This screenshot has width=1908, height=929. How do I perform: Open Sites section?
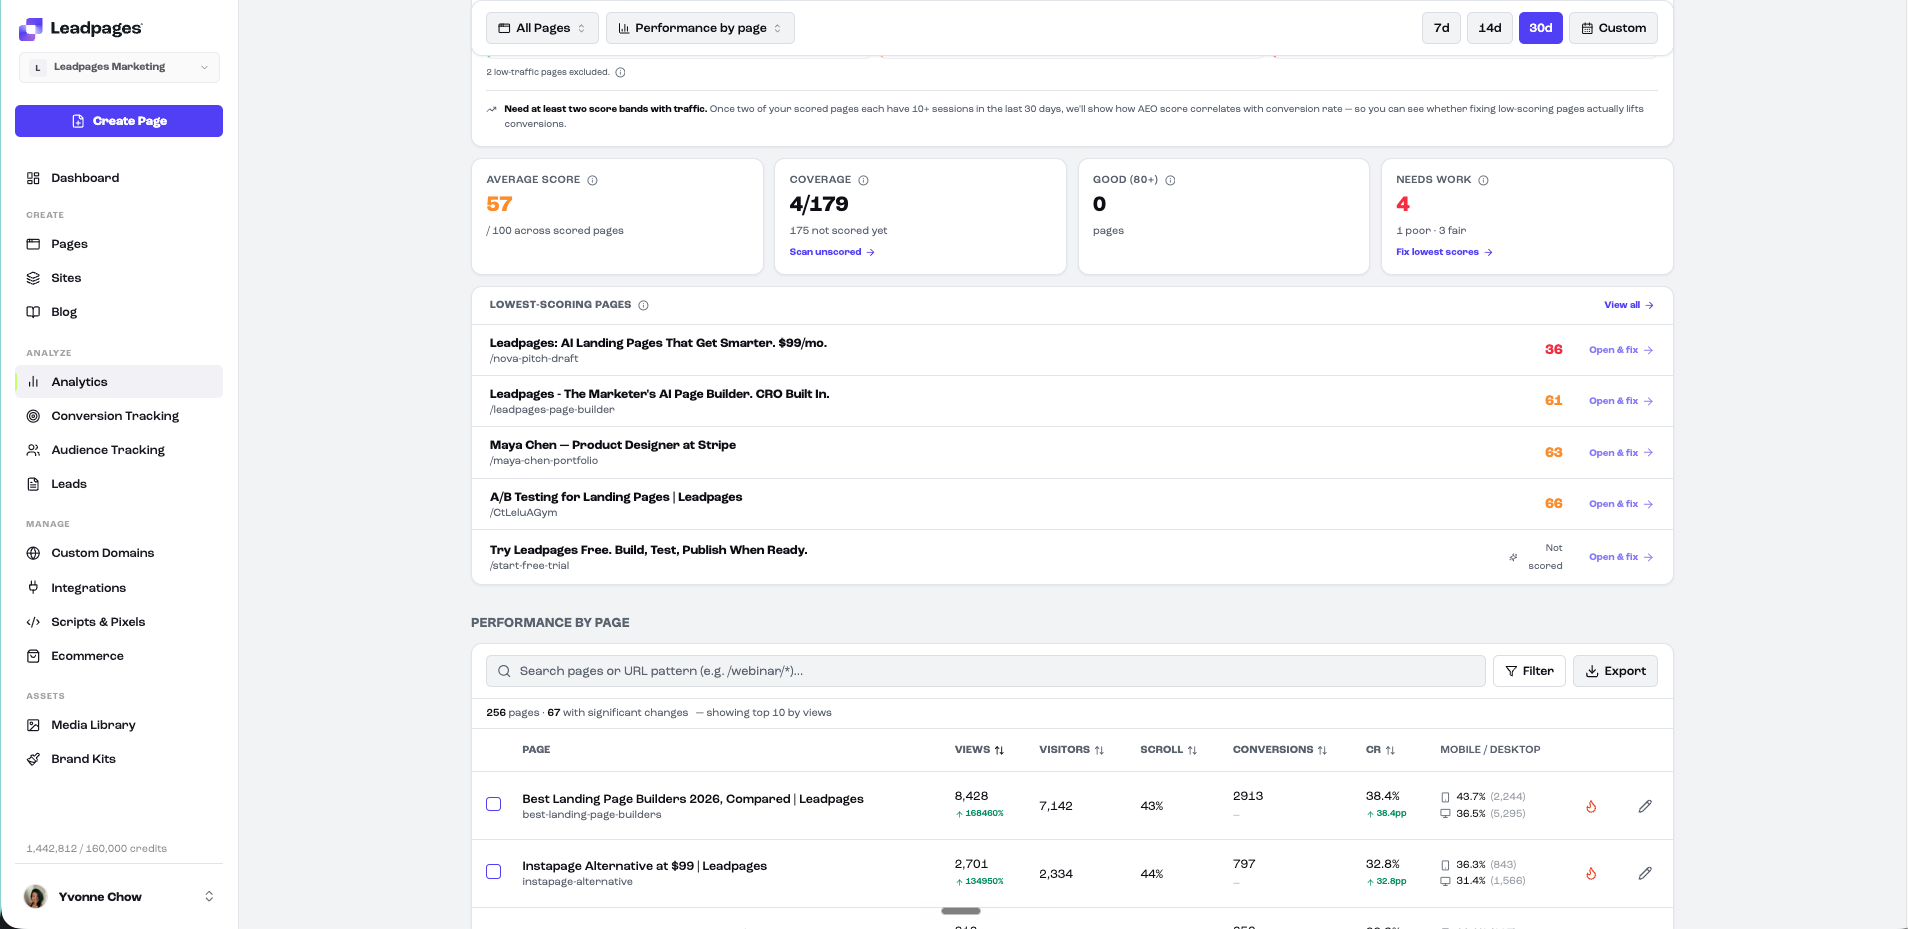(x=119, y=278)
